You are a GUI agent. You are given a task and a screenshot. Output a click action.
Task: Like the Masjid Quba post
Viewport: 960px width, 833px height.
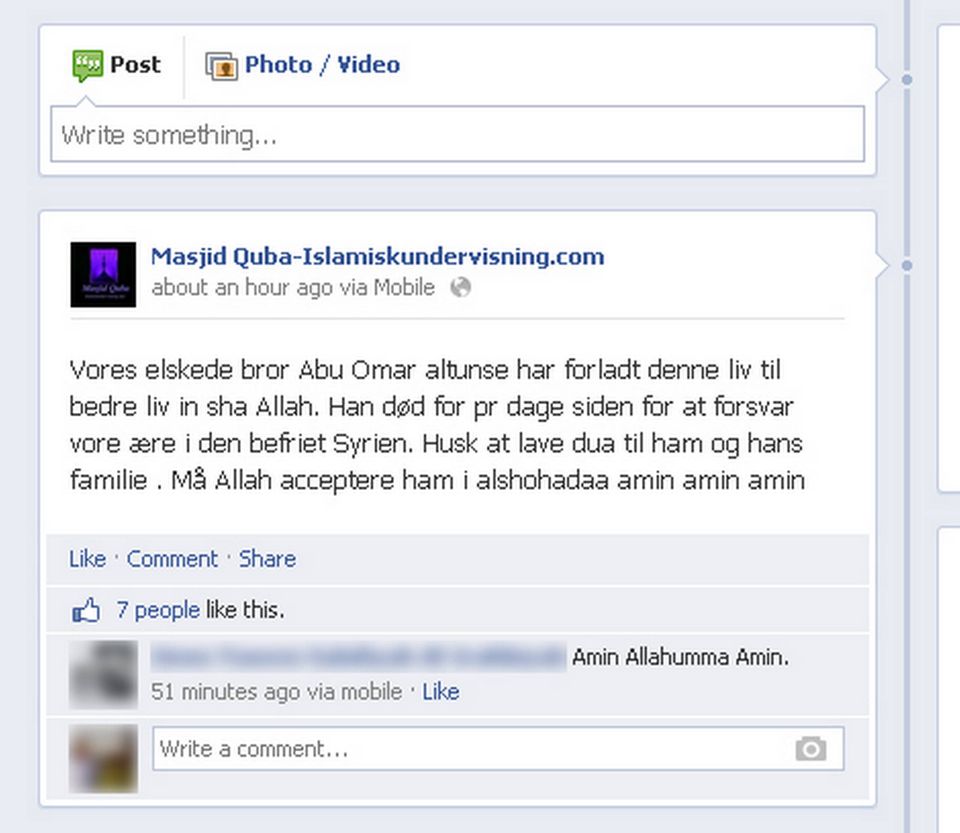[x=87, y=559]
